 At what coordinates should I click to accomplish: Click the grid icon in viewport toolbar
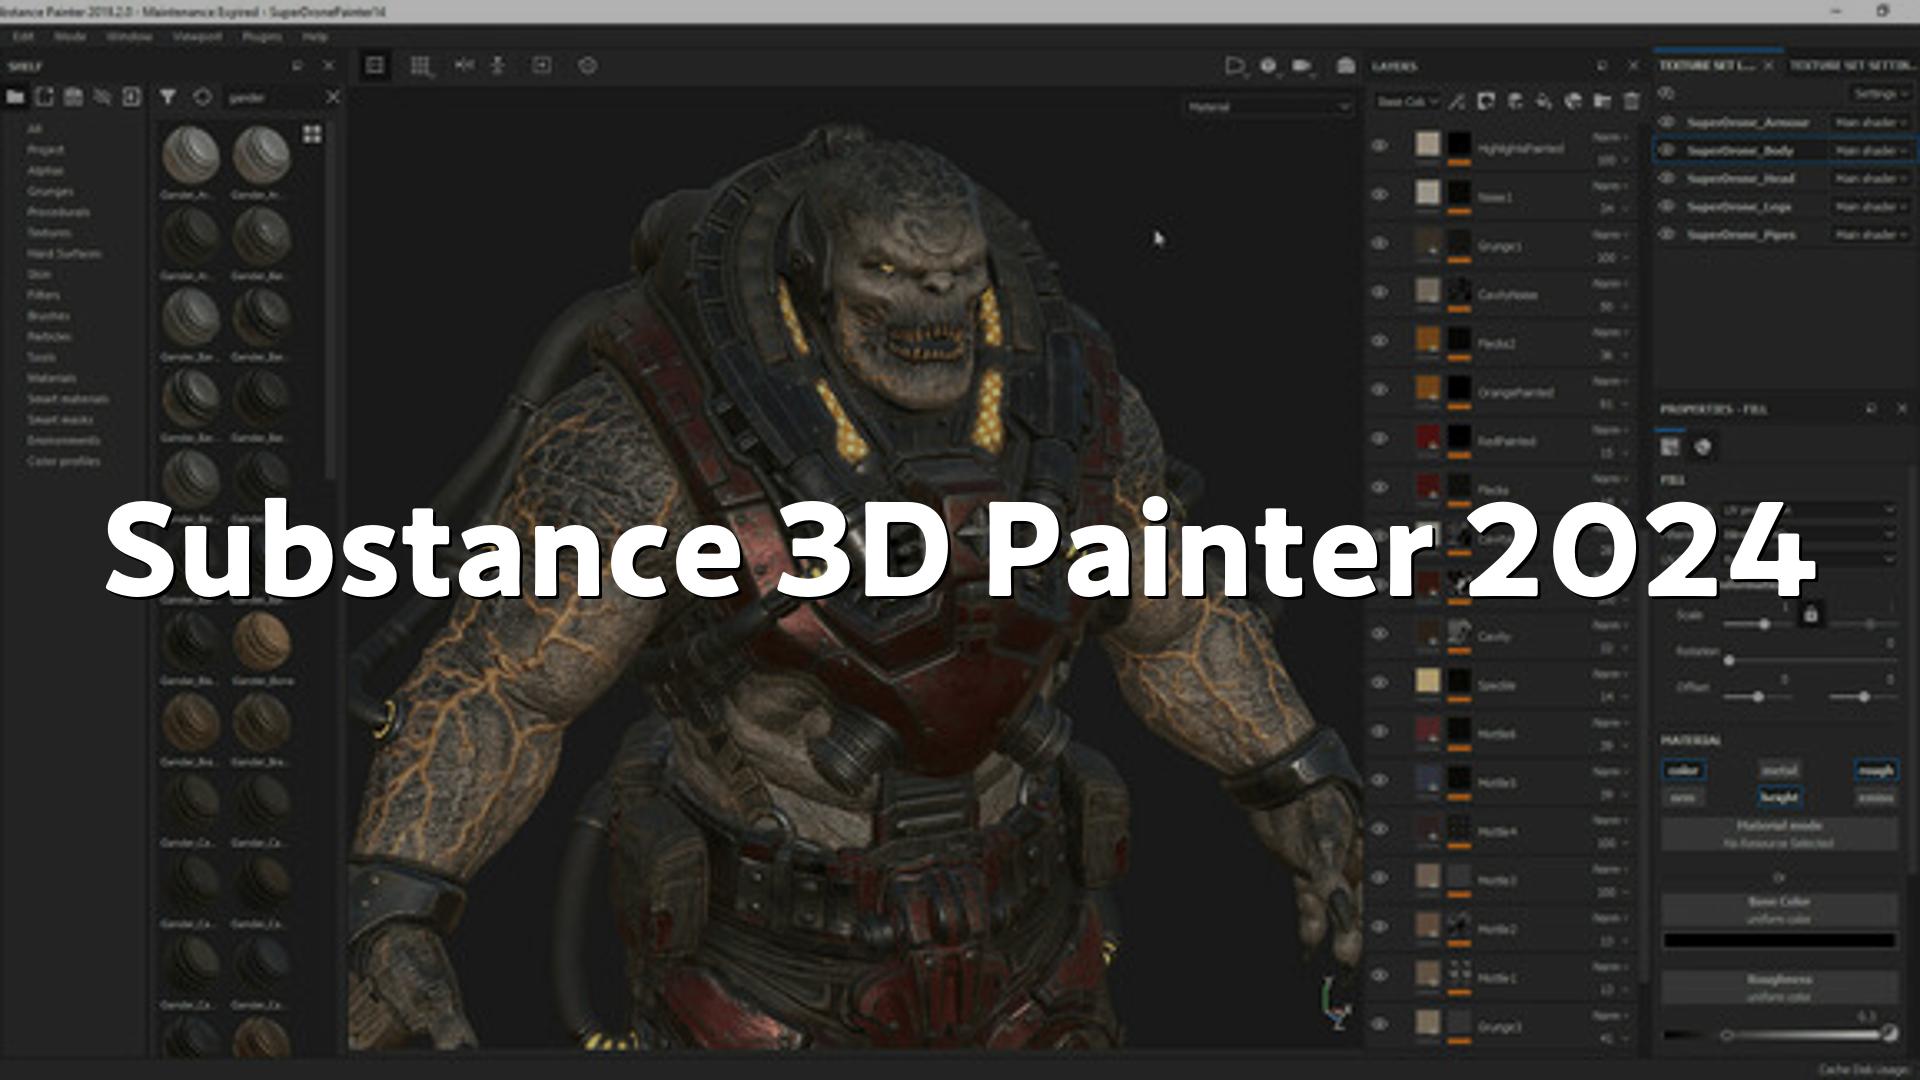click(x=421, y=66)
